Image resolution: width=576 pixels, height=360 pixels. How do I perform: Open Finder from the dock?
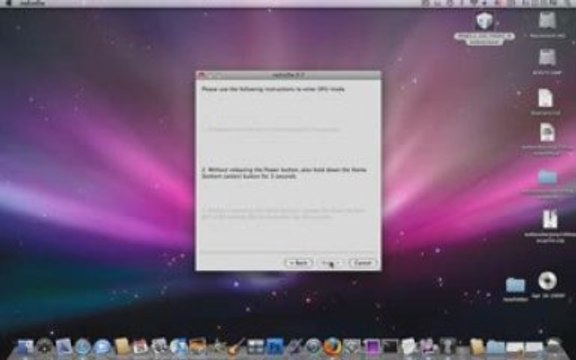click(x=25, y=347)
